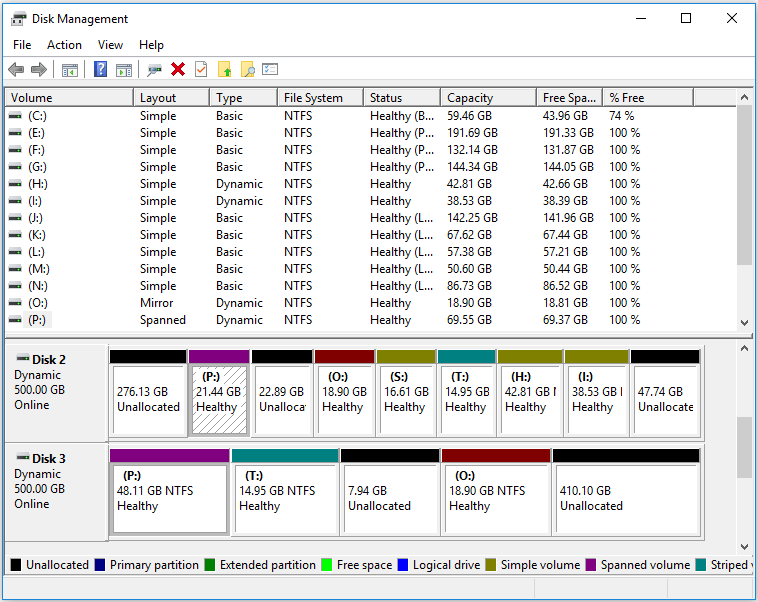
Task: Select the (E:) volume row
Action: pos(371,133)
